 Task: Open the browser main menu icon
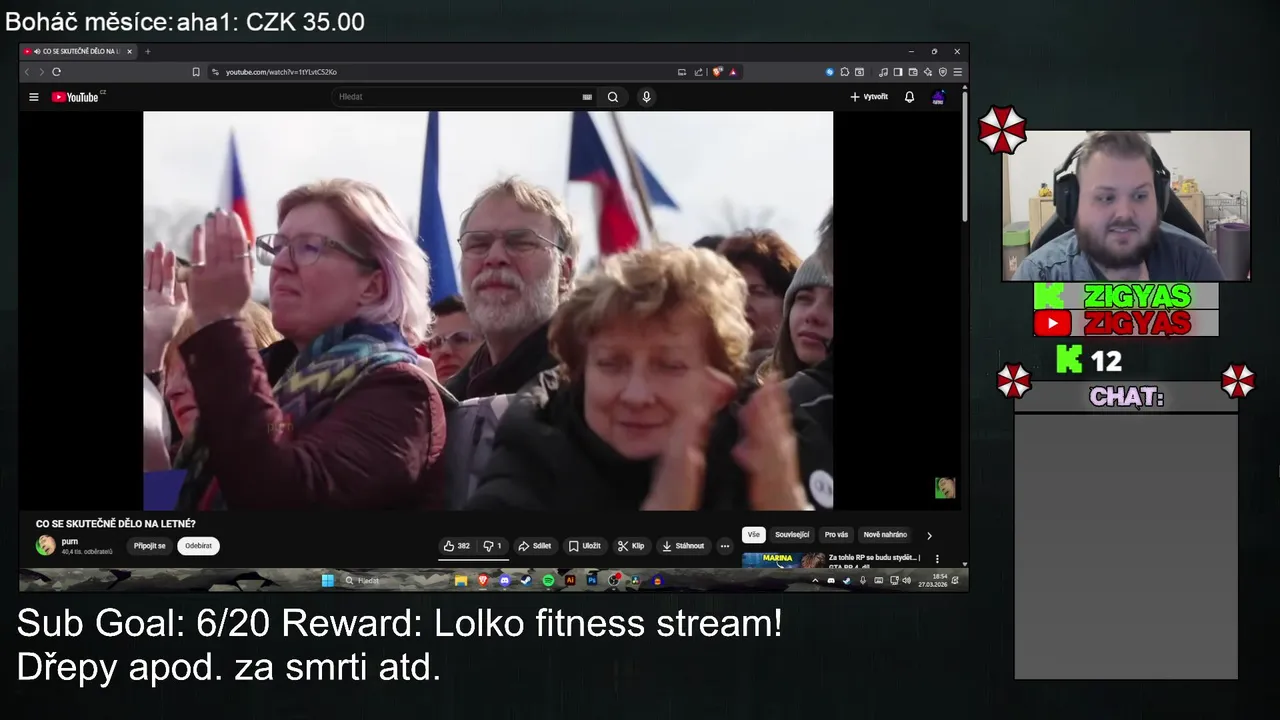[x=958, y=72]
